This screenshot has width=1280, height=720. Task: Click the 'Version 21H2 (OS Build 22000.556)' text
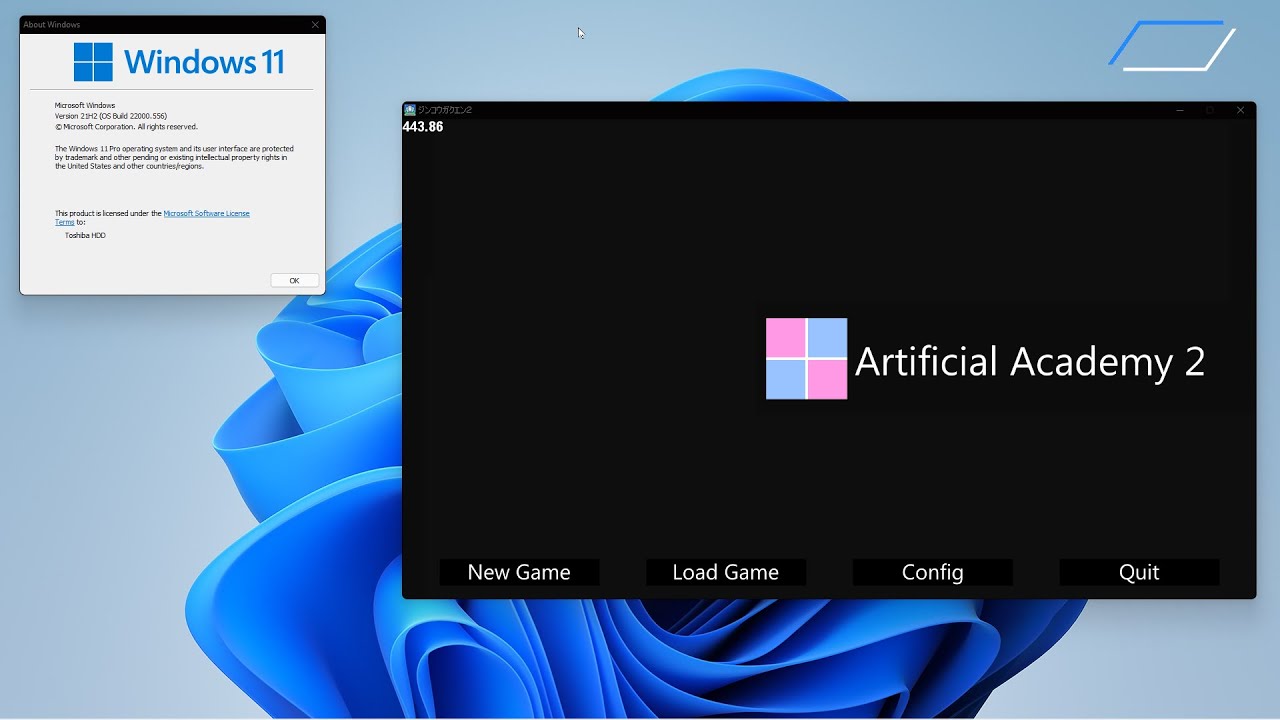[x=110, y=116]
